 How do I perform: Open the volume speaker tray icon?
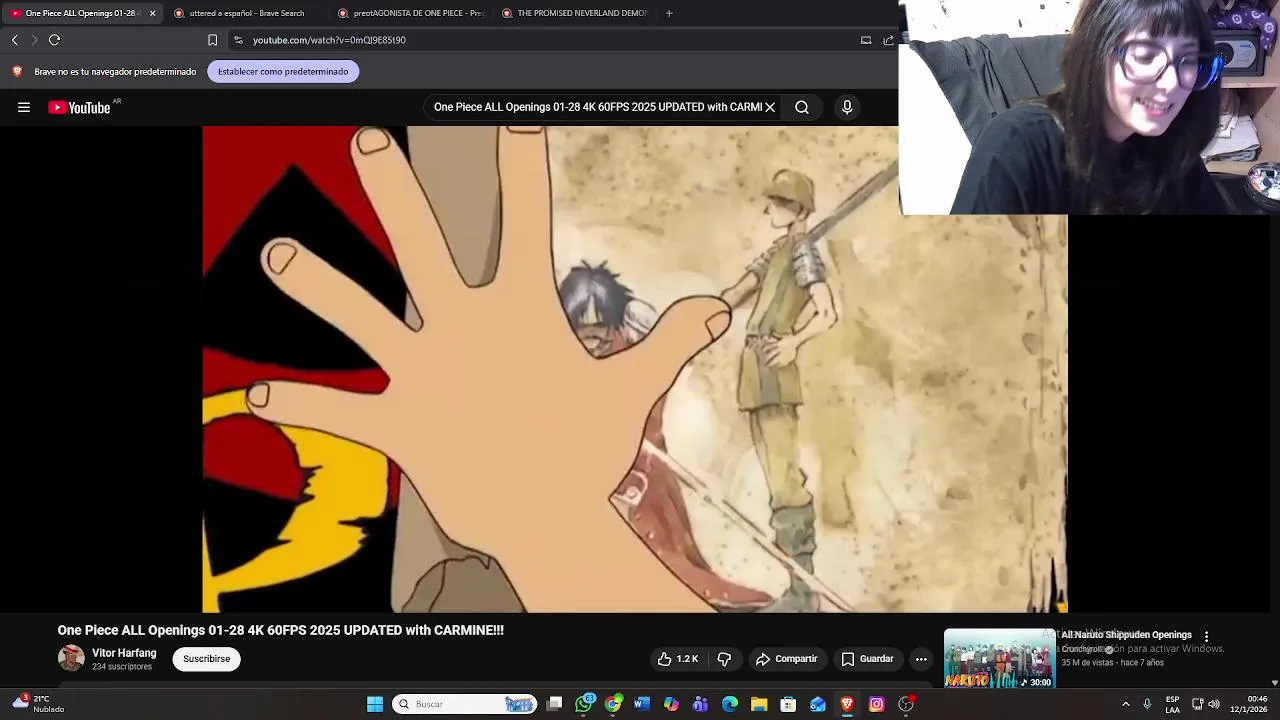(x=1214, y=704)
